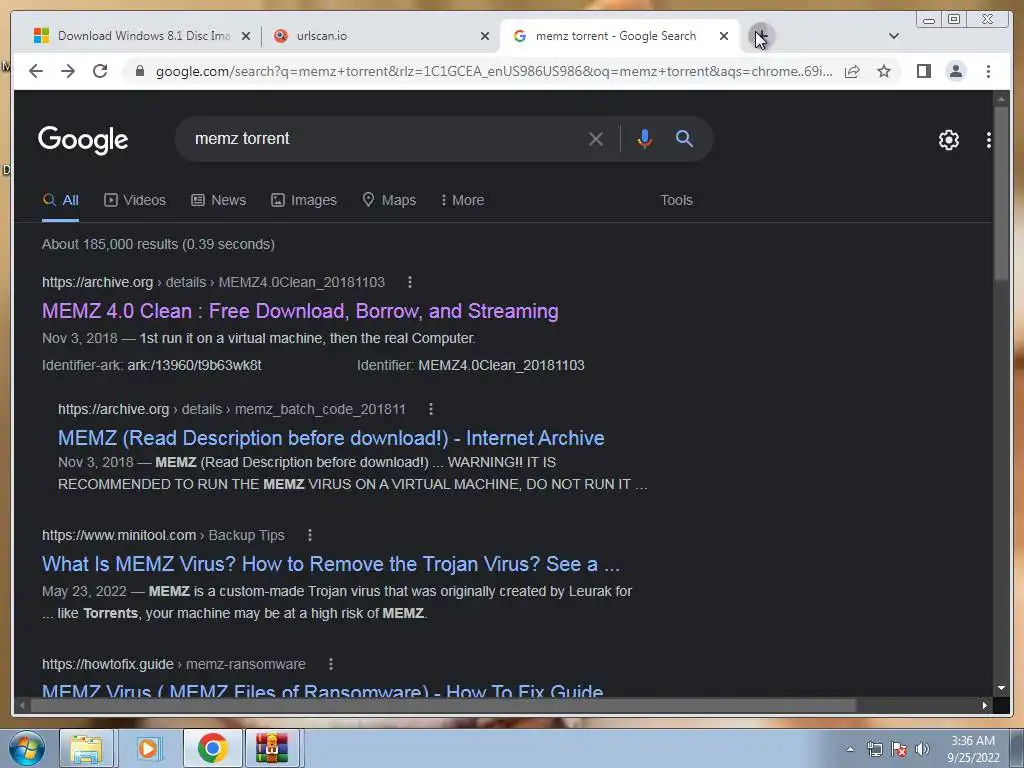
Task: Open Google apps menu dots
Action: click(988, 140)
